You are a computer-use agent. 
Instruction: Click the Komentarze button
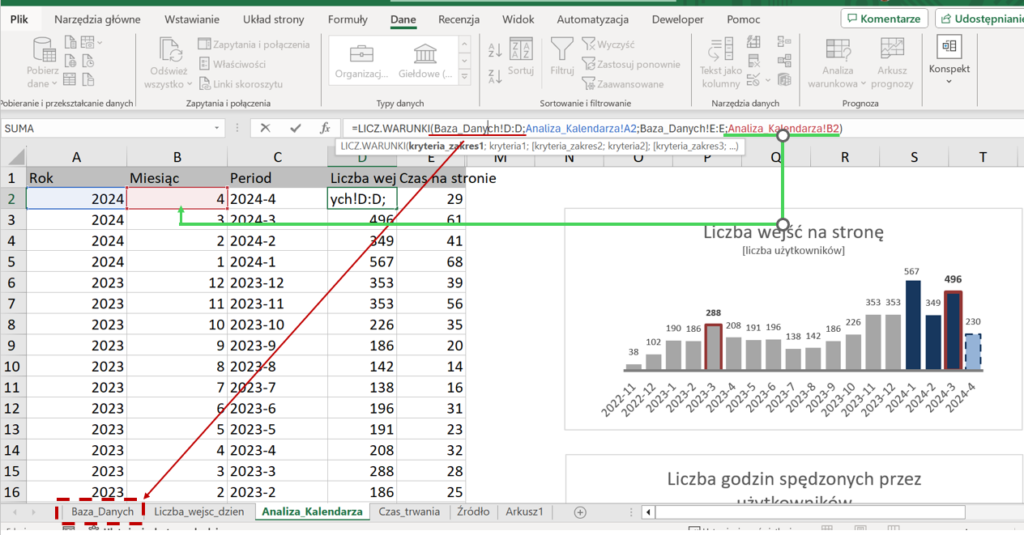coord(884,18)
